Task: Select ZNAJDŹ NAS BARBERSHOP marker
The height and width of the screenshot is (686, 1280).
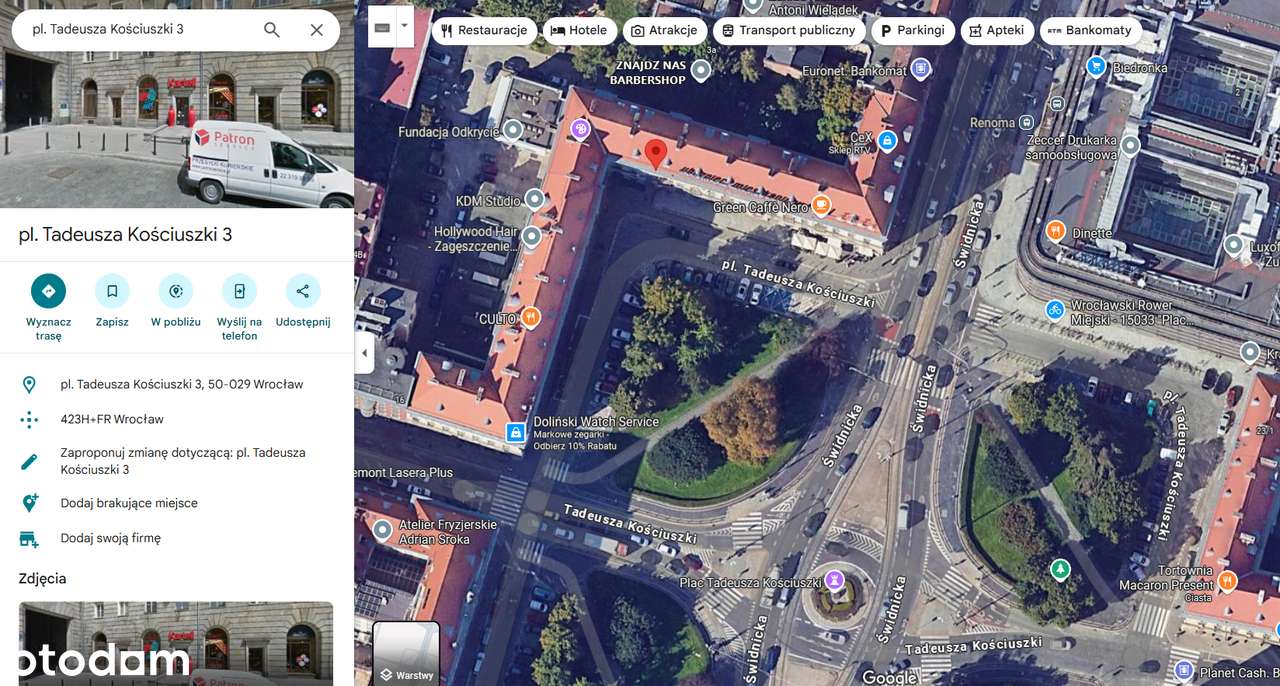Action: [701, 69]
